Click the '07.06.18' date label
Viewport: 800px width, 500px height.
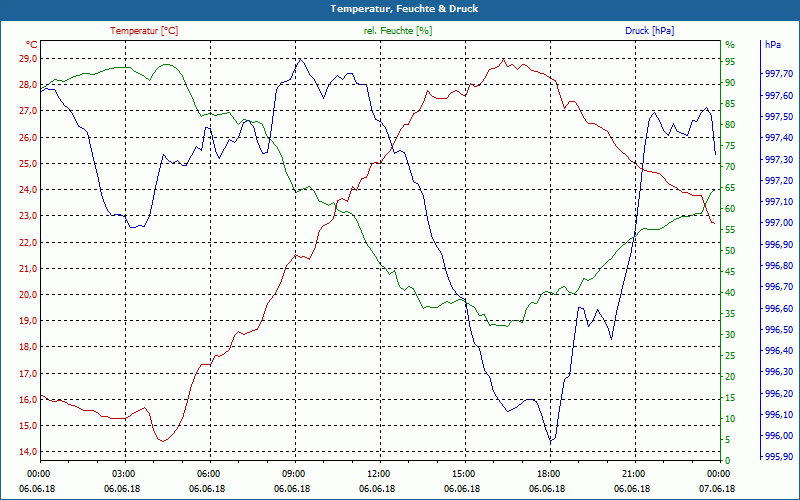point(717,488)
